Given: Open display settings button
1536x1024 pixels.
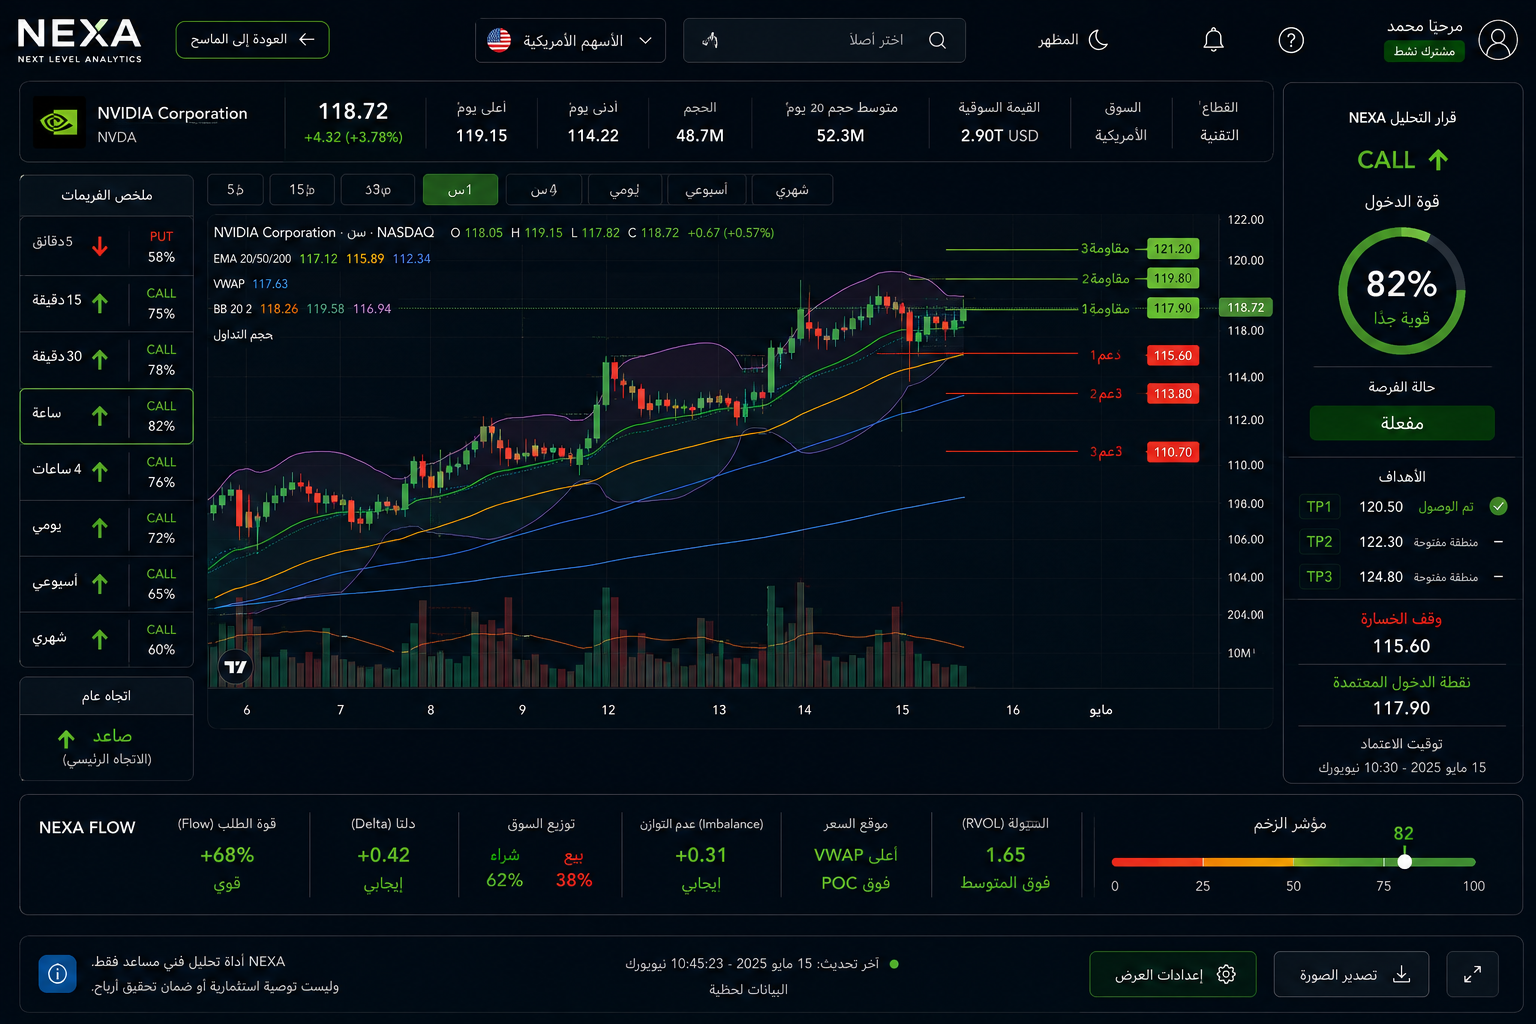Looking at the screenshot, I should tap(1172, 974).
